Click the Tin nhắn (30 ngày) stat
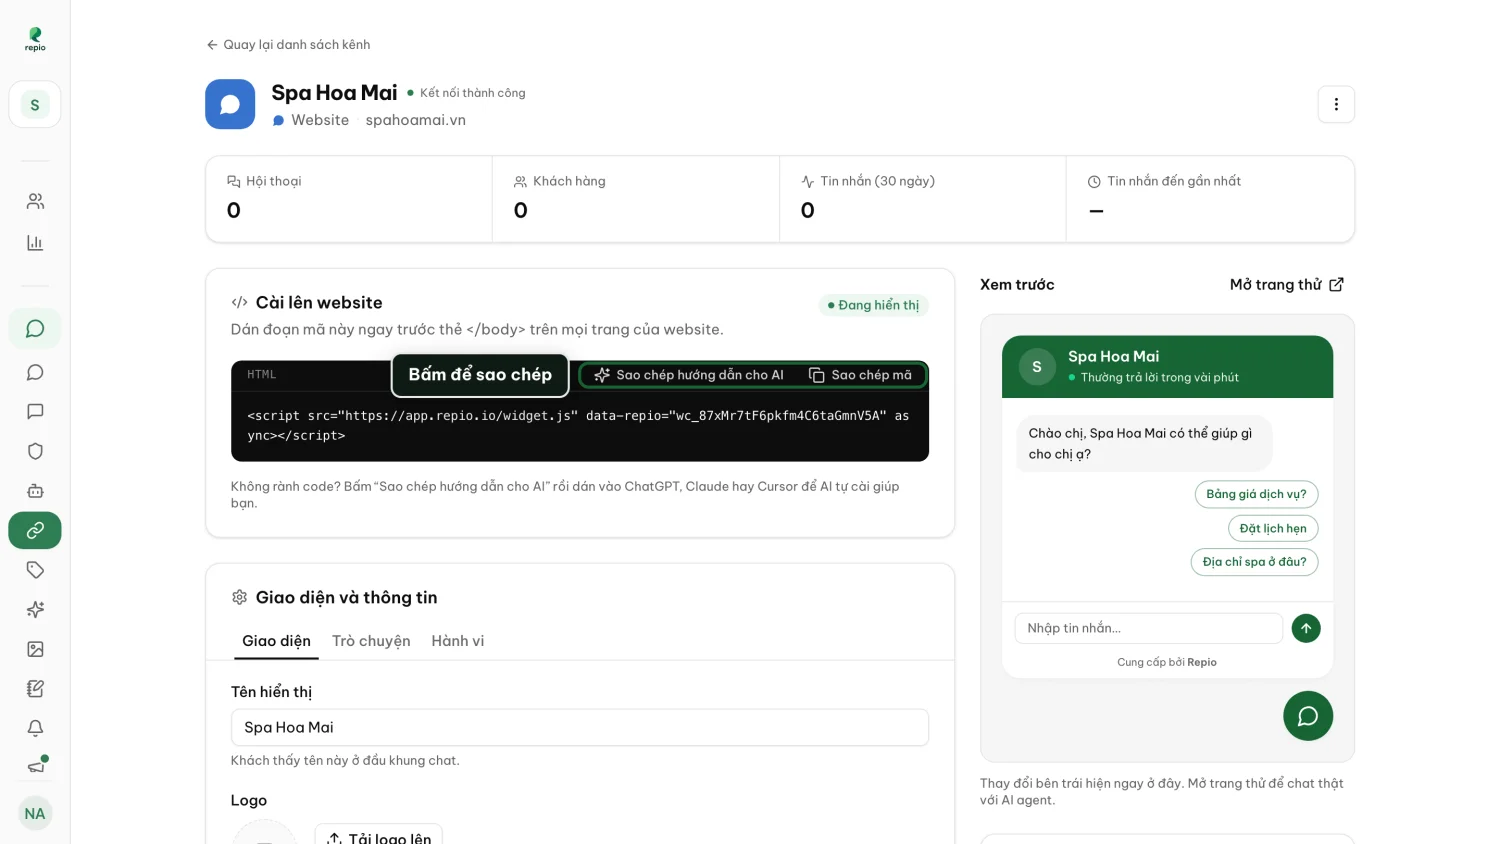This screenshot has width=1500, height=844. pyautogui.click(x=923, y=199)
